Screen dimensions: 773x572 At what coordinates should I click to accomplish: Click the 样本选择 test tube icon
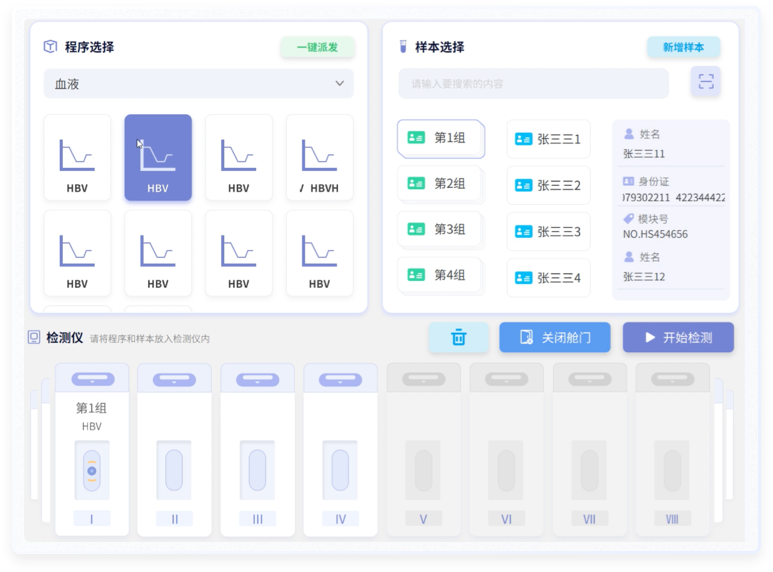(x=403, y=47)
